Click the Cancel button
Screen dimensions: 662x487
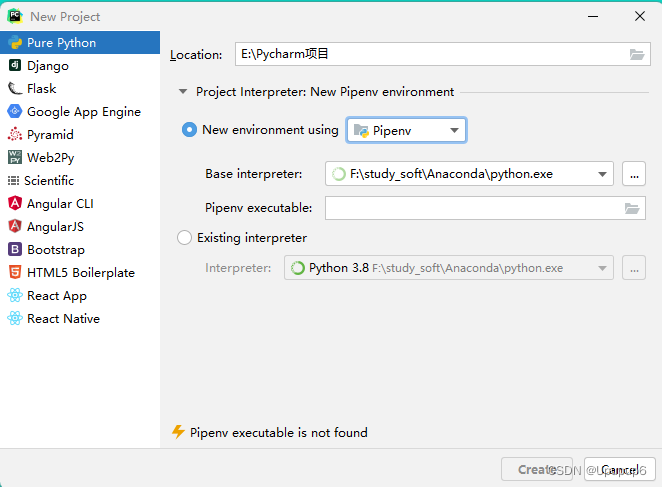pos(619,469)
